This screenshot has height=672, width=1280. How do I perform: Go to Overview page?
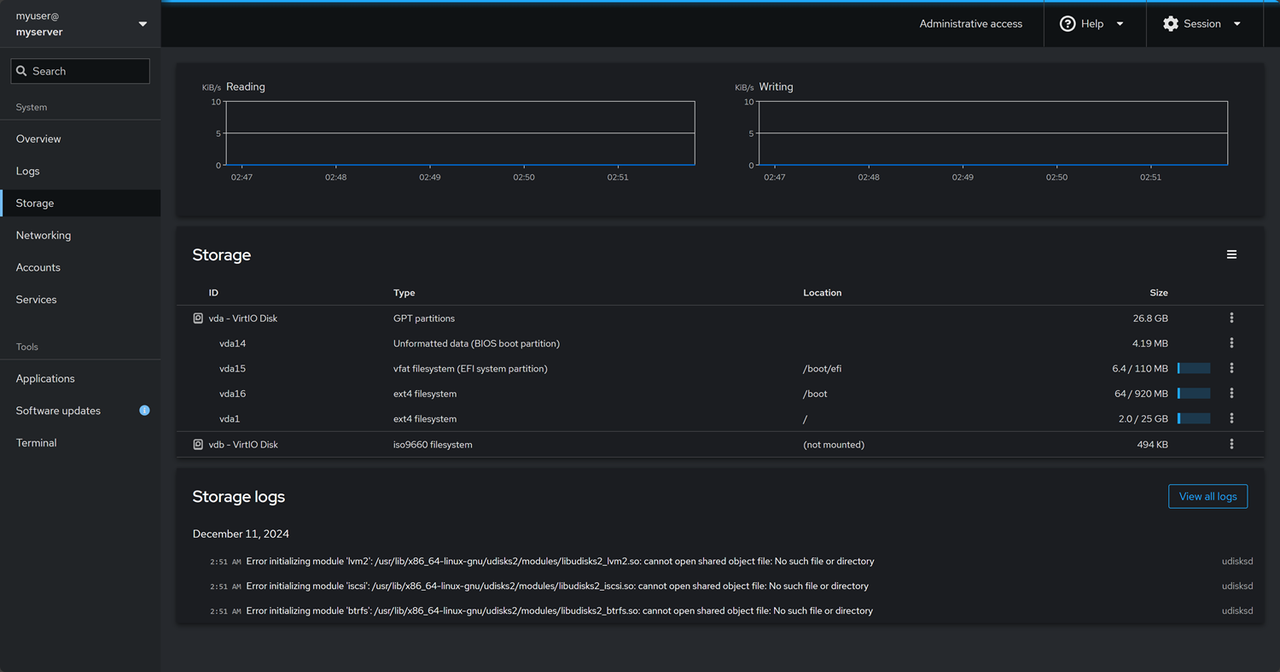(80, 139)
